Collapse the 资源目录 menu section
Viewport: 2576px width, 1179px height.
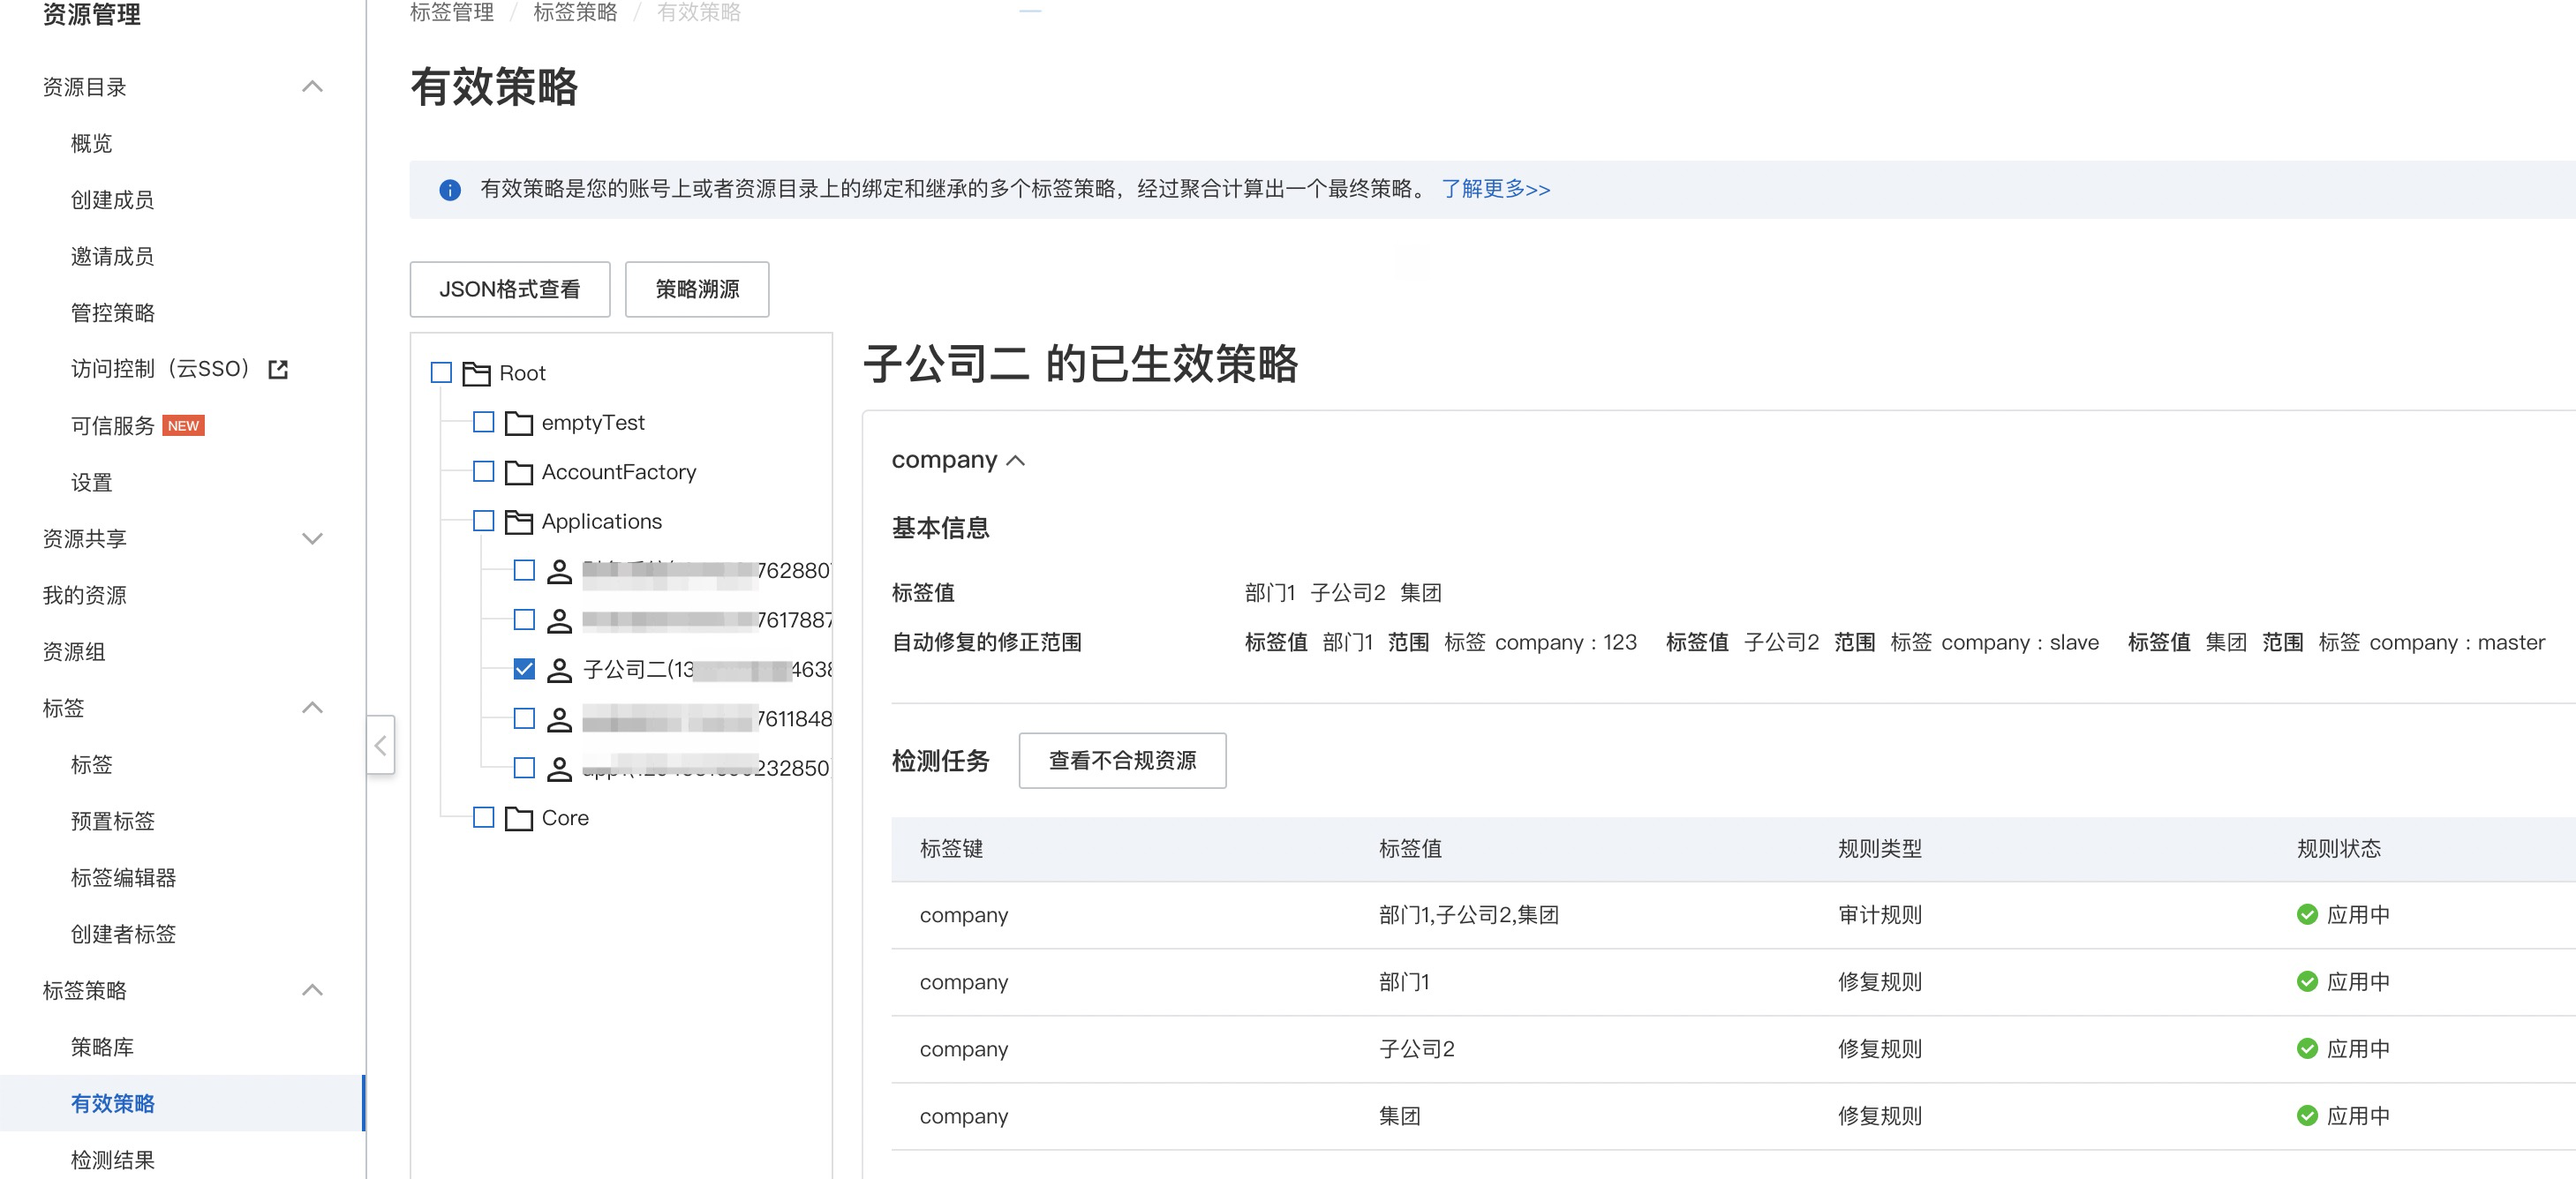tap(312, 87)
